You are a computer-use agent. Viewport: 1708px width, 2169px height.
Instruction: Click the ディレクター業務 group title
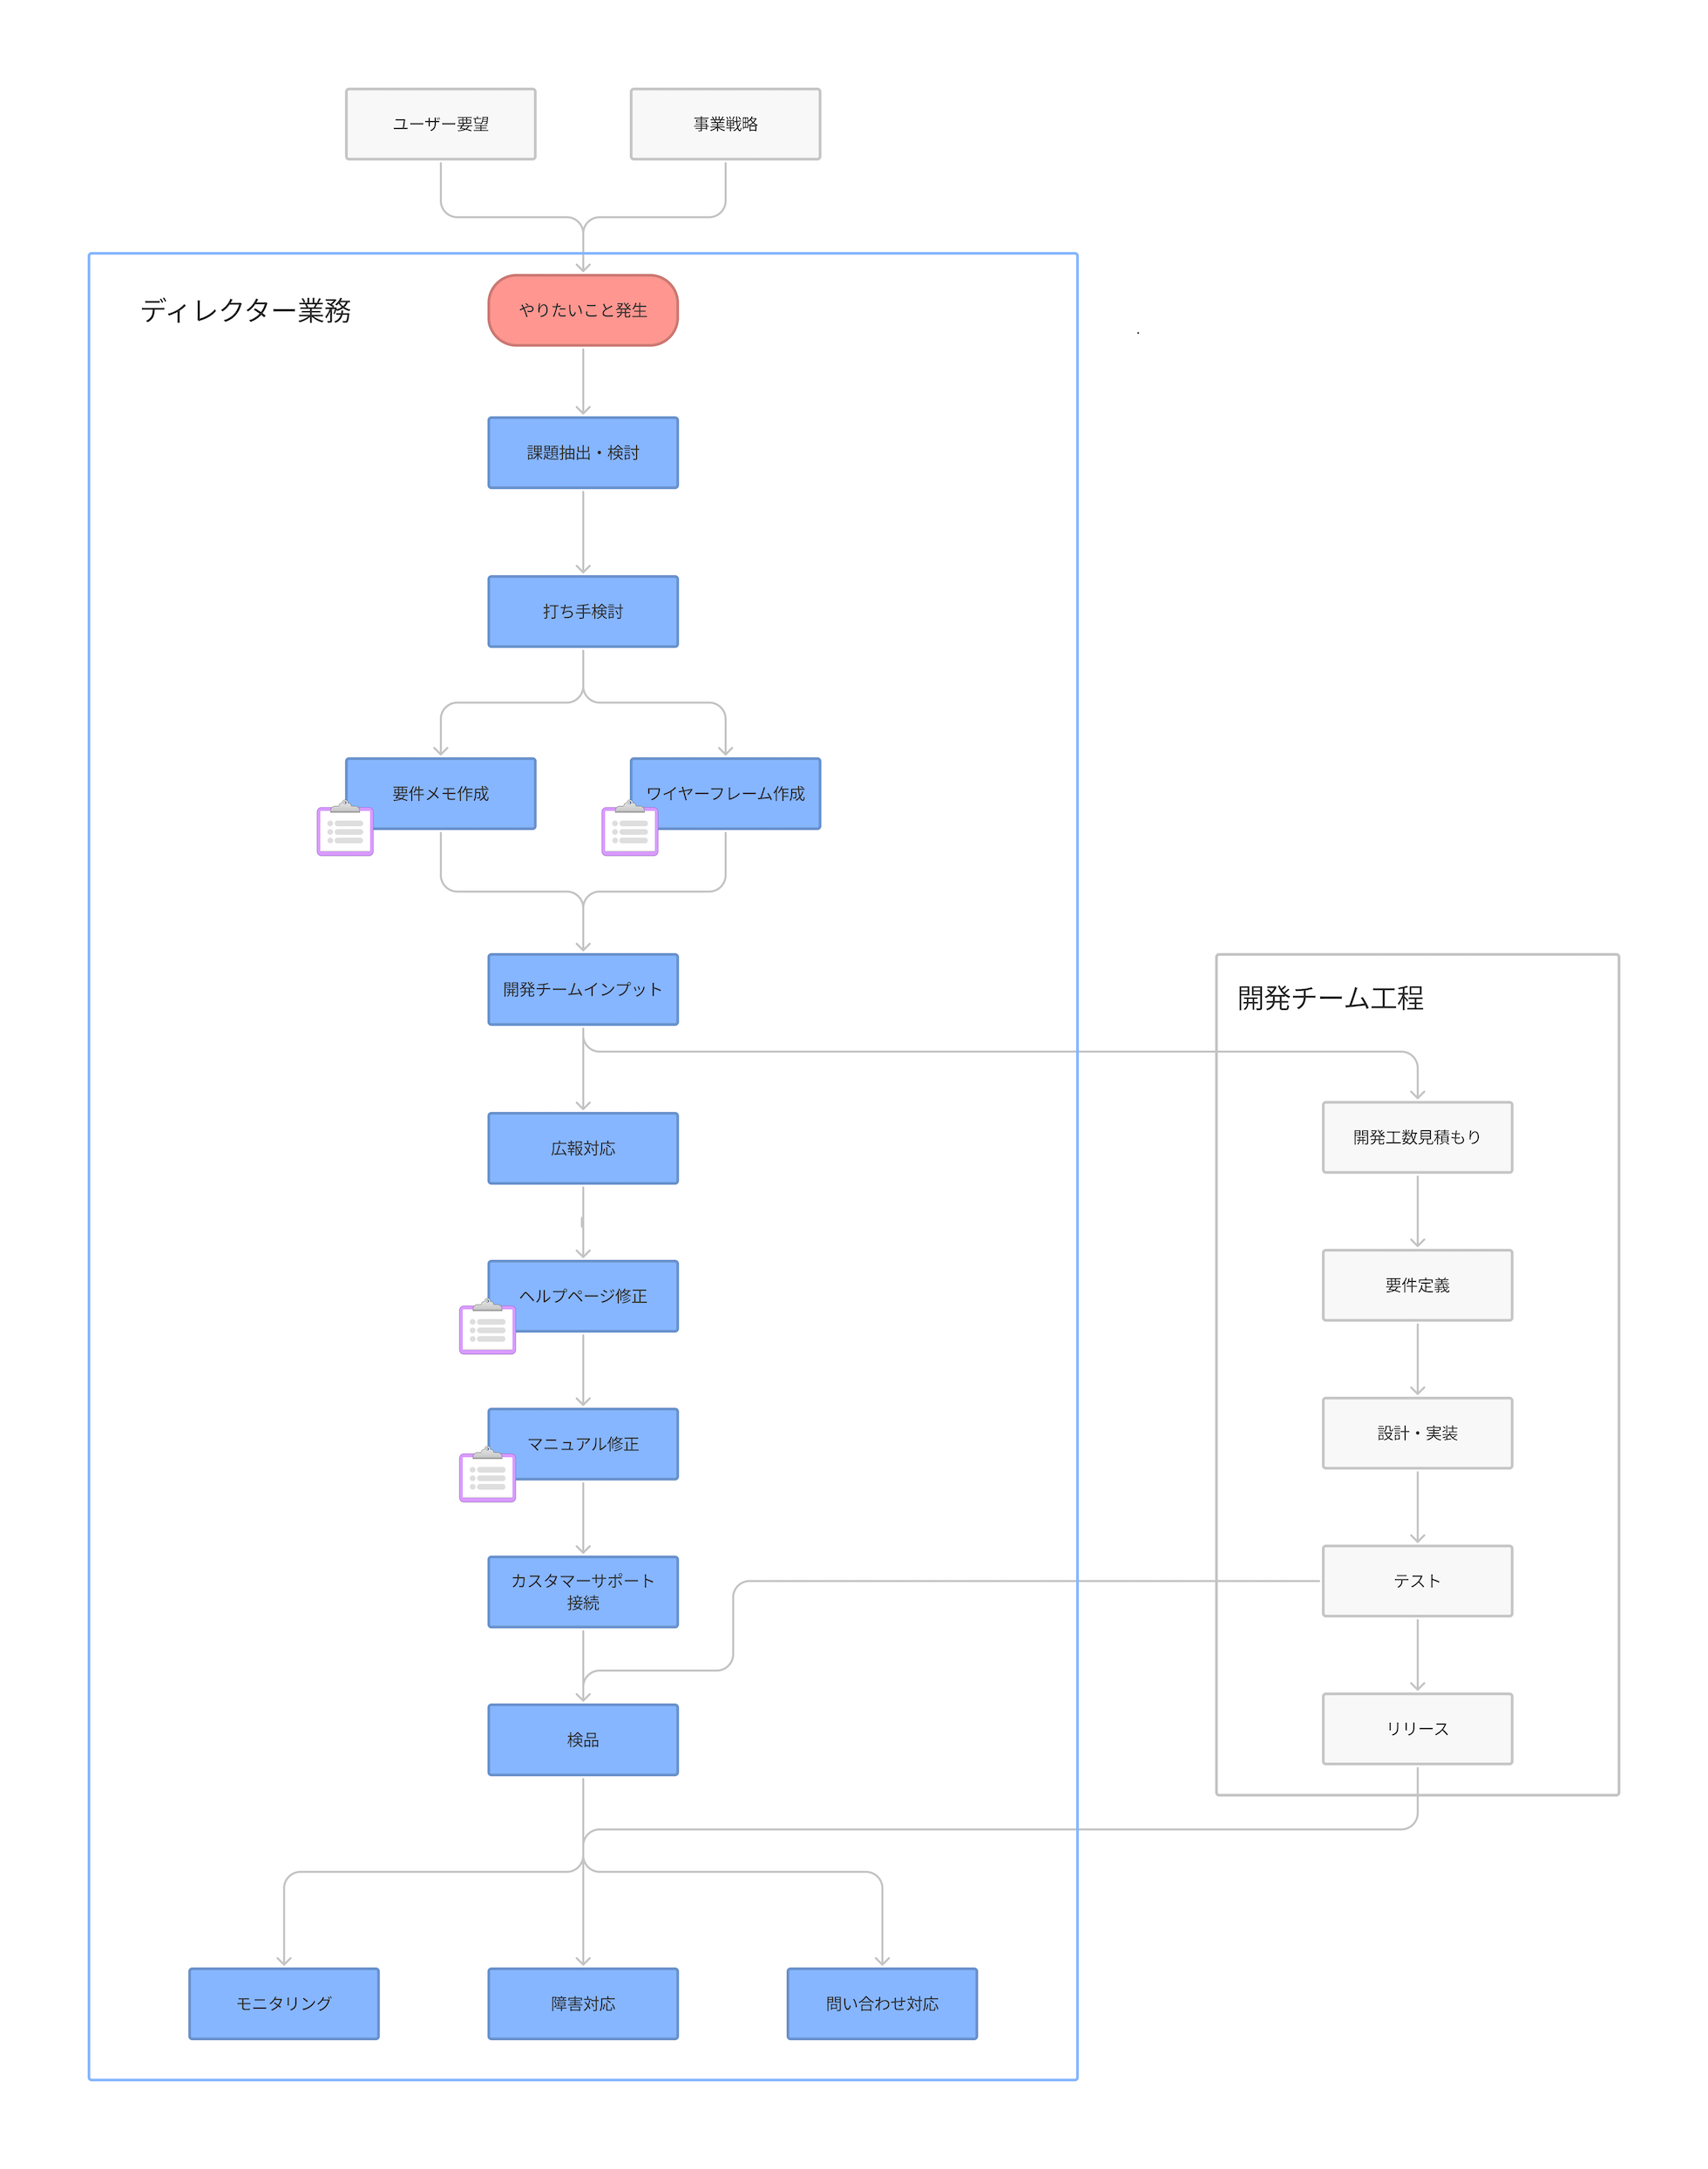(x=246, y=311)
